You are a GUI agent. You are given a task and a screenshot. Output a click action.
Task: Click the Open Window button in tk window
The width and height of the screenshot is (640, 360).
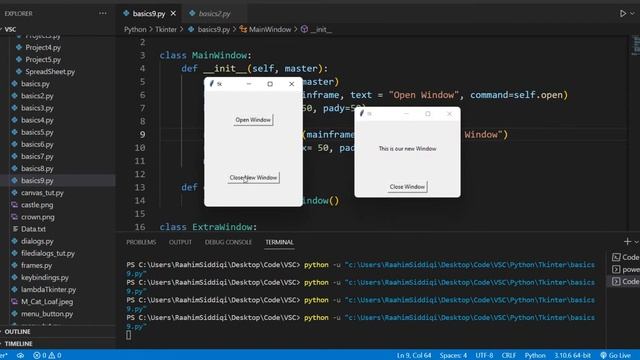coord(253,120)
